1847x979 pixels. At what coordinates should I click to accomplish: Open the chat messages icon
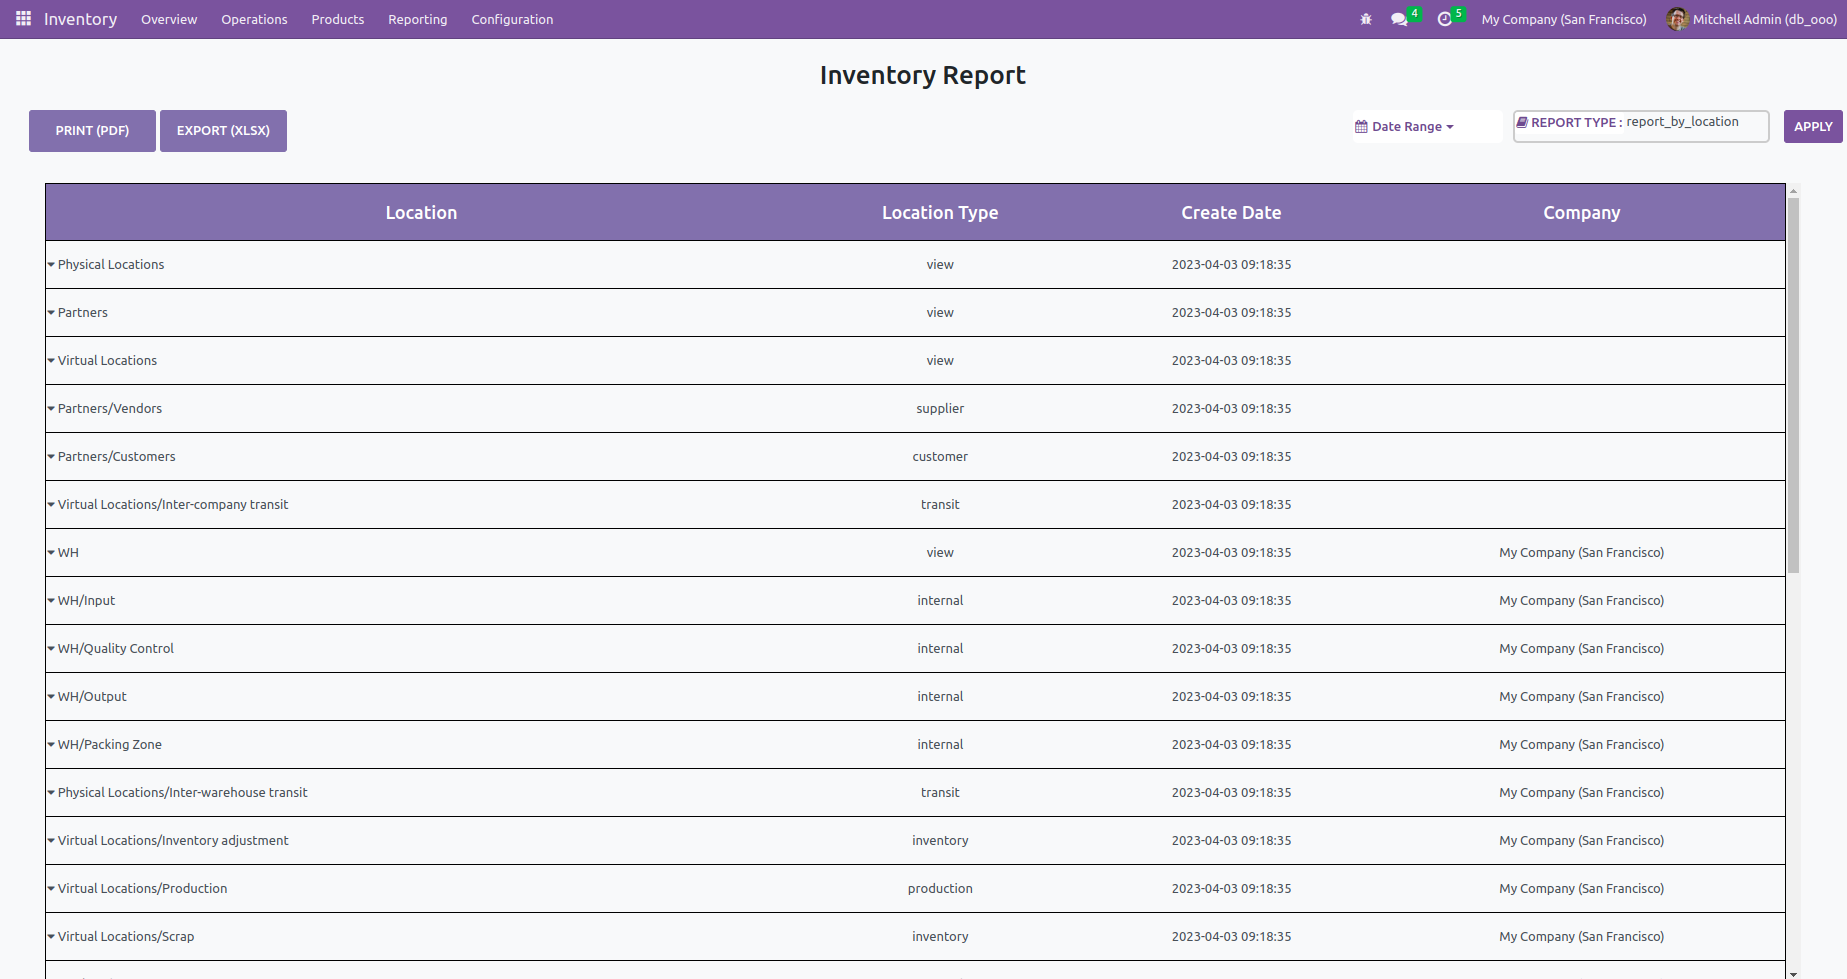(x=1399, y=19)
